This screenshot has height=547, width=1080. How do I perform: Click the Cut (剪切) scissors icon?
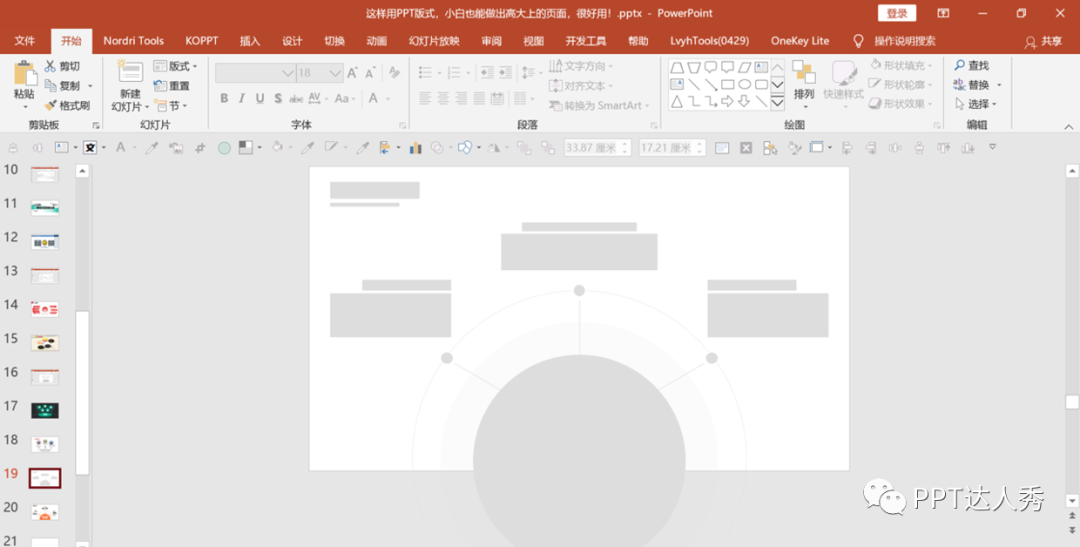pyautogui.click(x=50, y=66)
